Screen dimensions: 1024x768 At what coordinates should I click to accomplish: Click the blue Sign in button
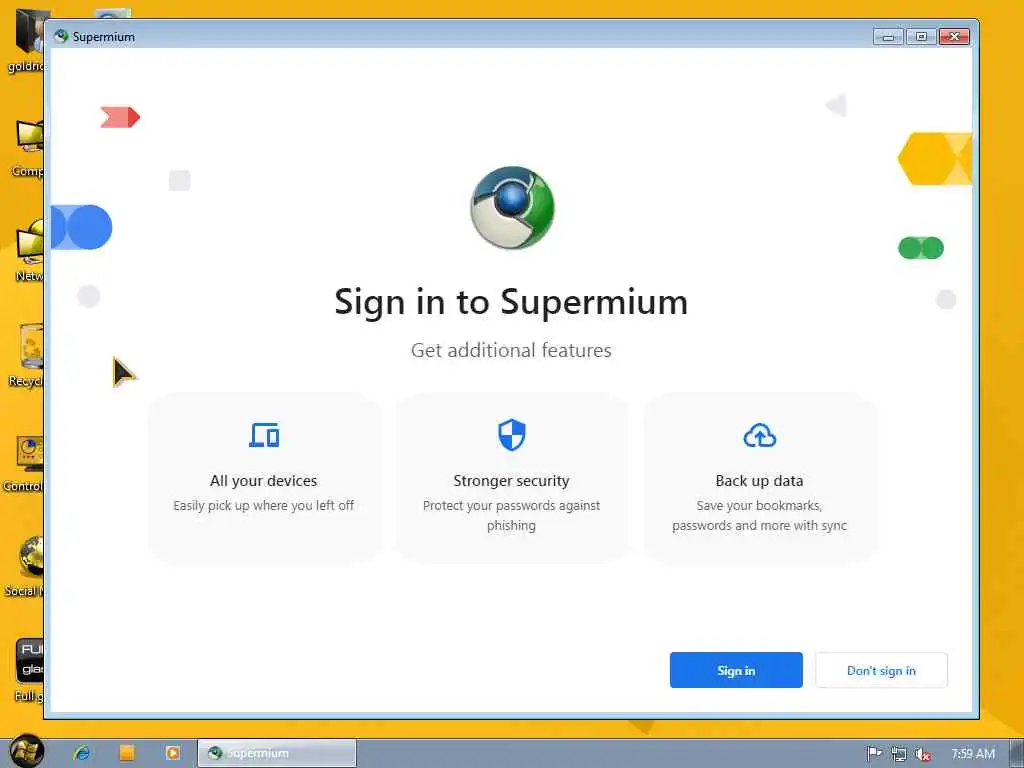pyautogui.click(x=735, y=670)
